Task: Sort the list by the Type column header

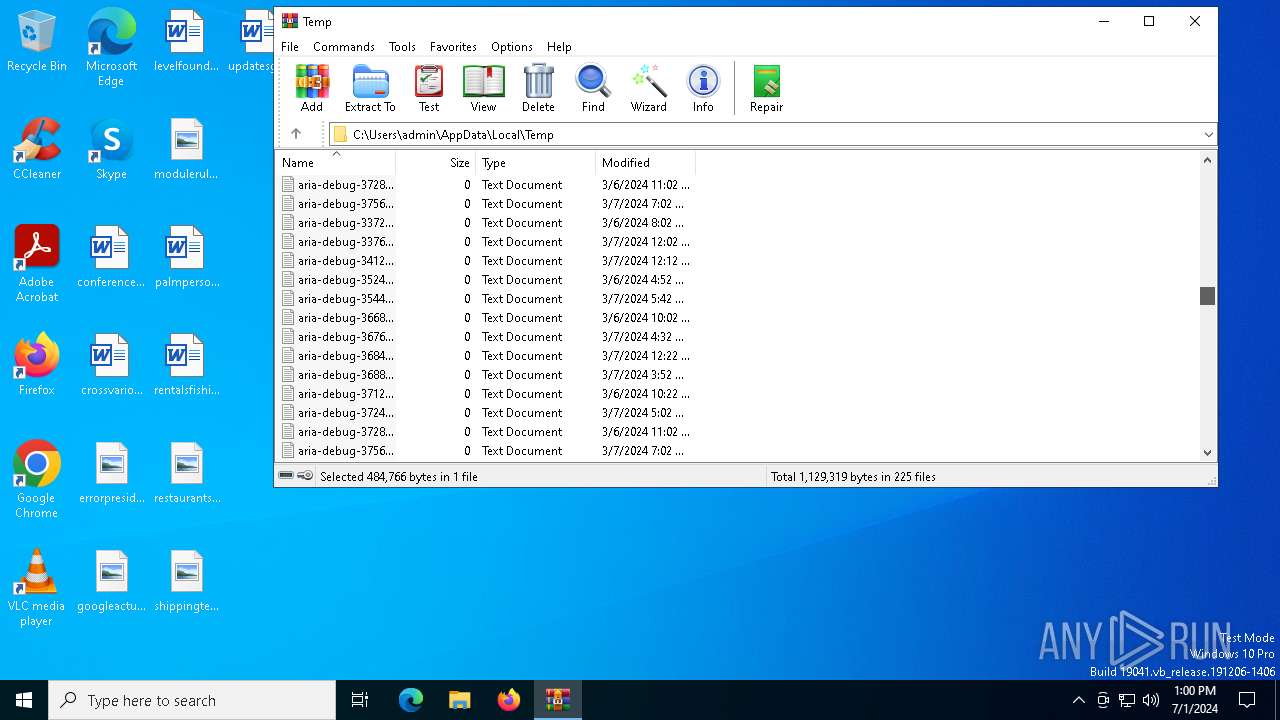Action: coord(536,162)
